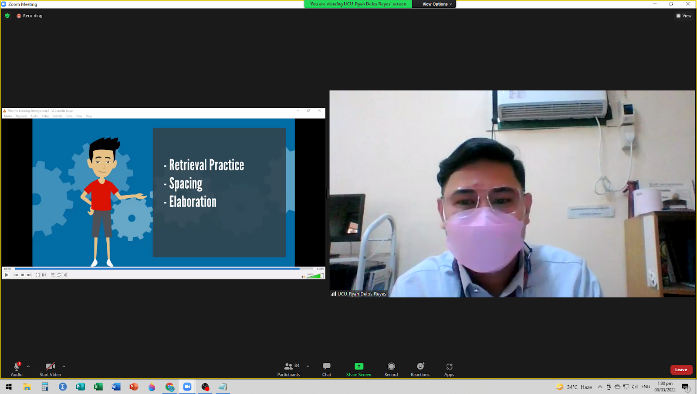Viewport: 697px width, 394px height.
Task: Click the red Leave button
Action: coord(681,370)
